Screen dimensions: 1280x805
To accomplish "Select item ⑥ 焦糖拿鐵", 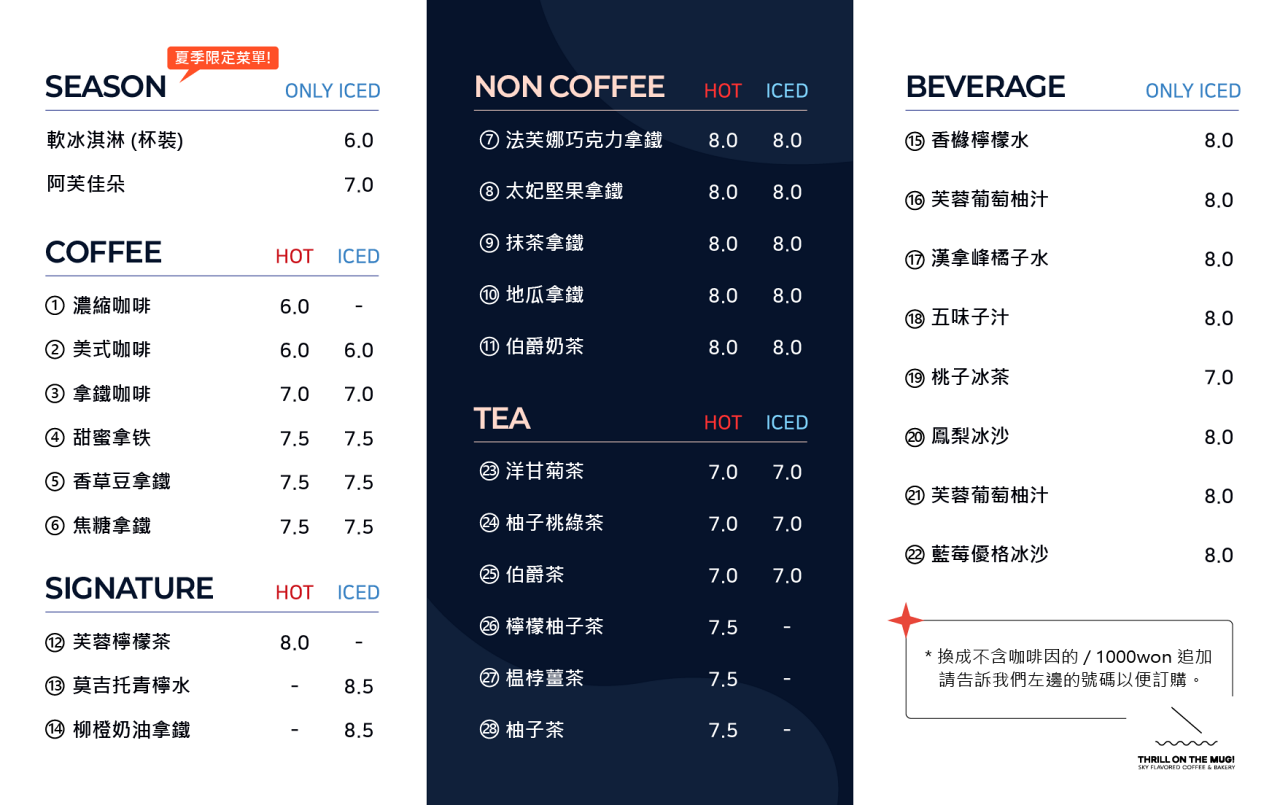I will point(98,526).
